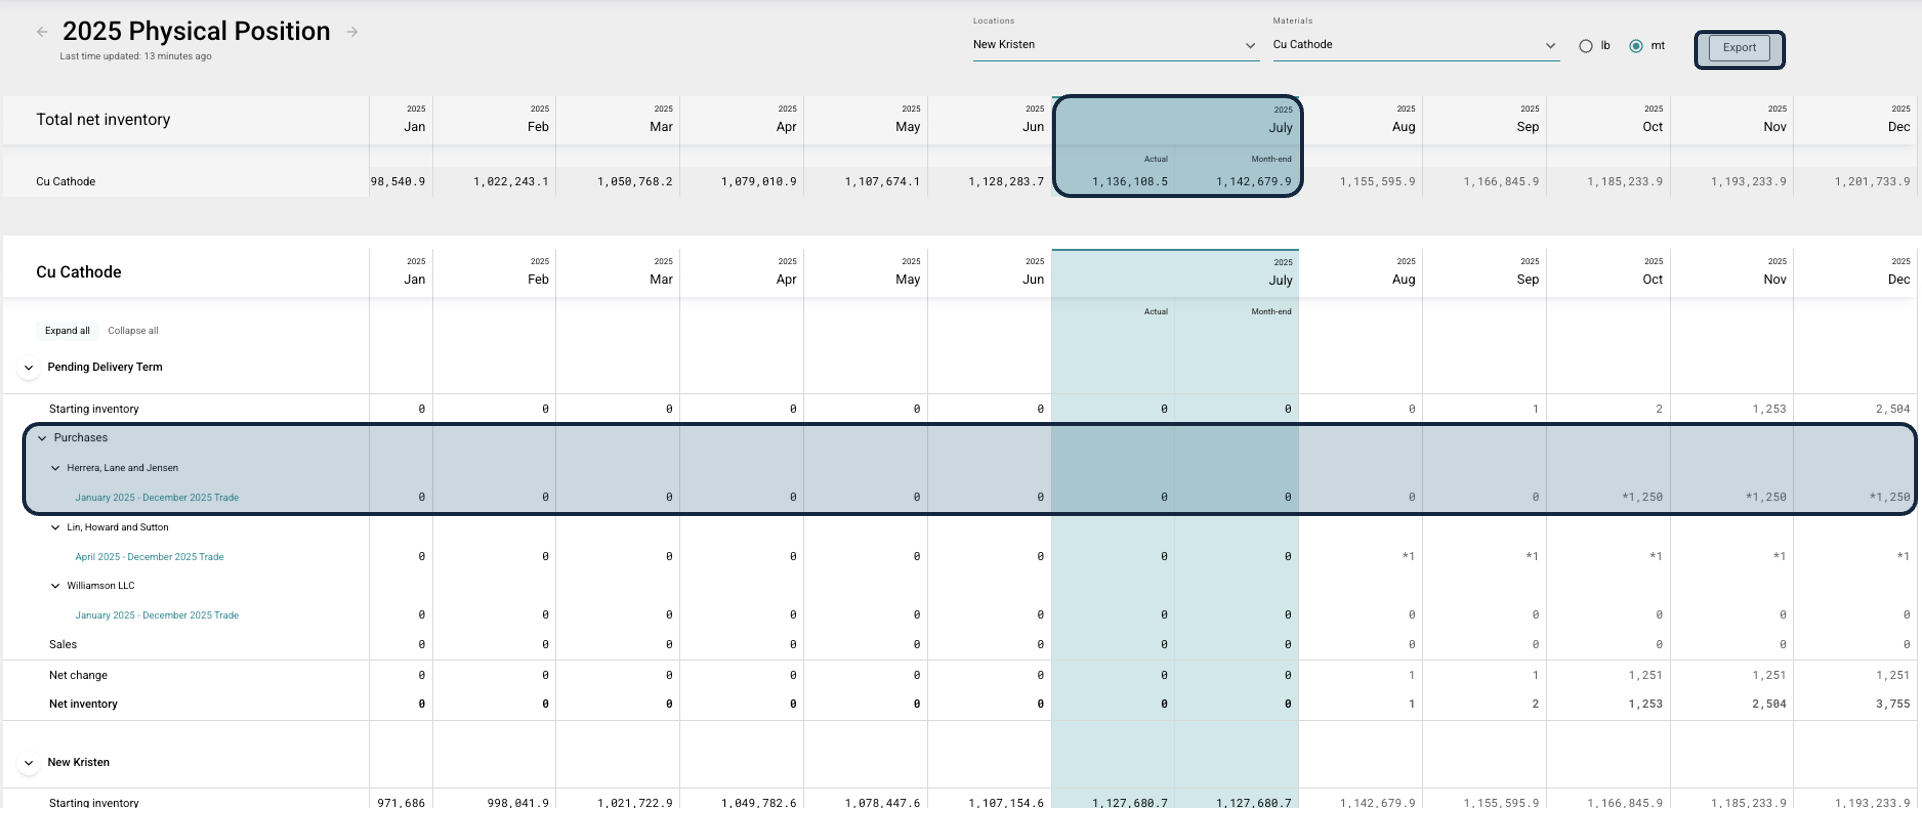Collapse the Williamson LLC group
This screenshot has width=1922, height=814.
[56, 586]
